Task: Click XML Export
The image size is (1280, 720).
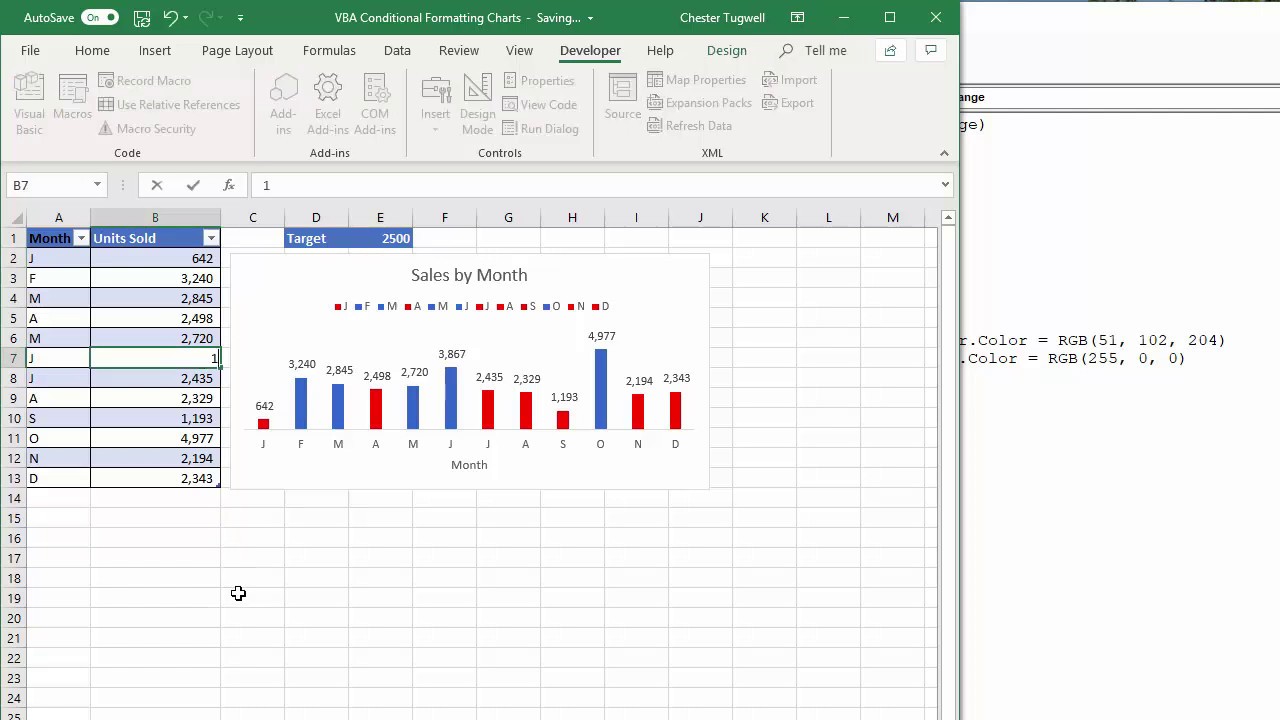Action: [x=788, y=103]
